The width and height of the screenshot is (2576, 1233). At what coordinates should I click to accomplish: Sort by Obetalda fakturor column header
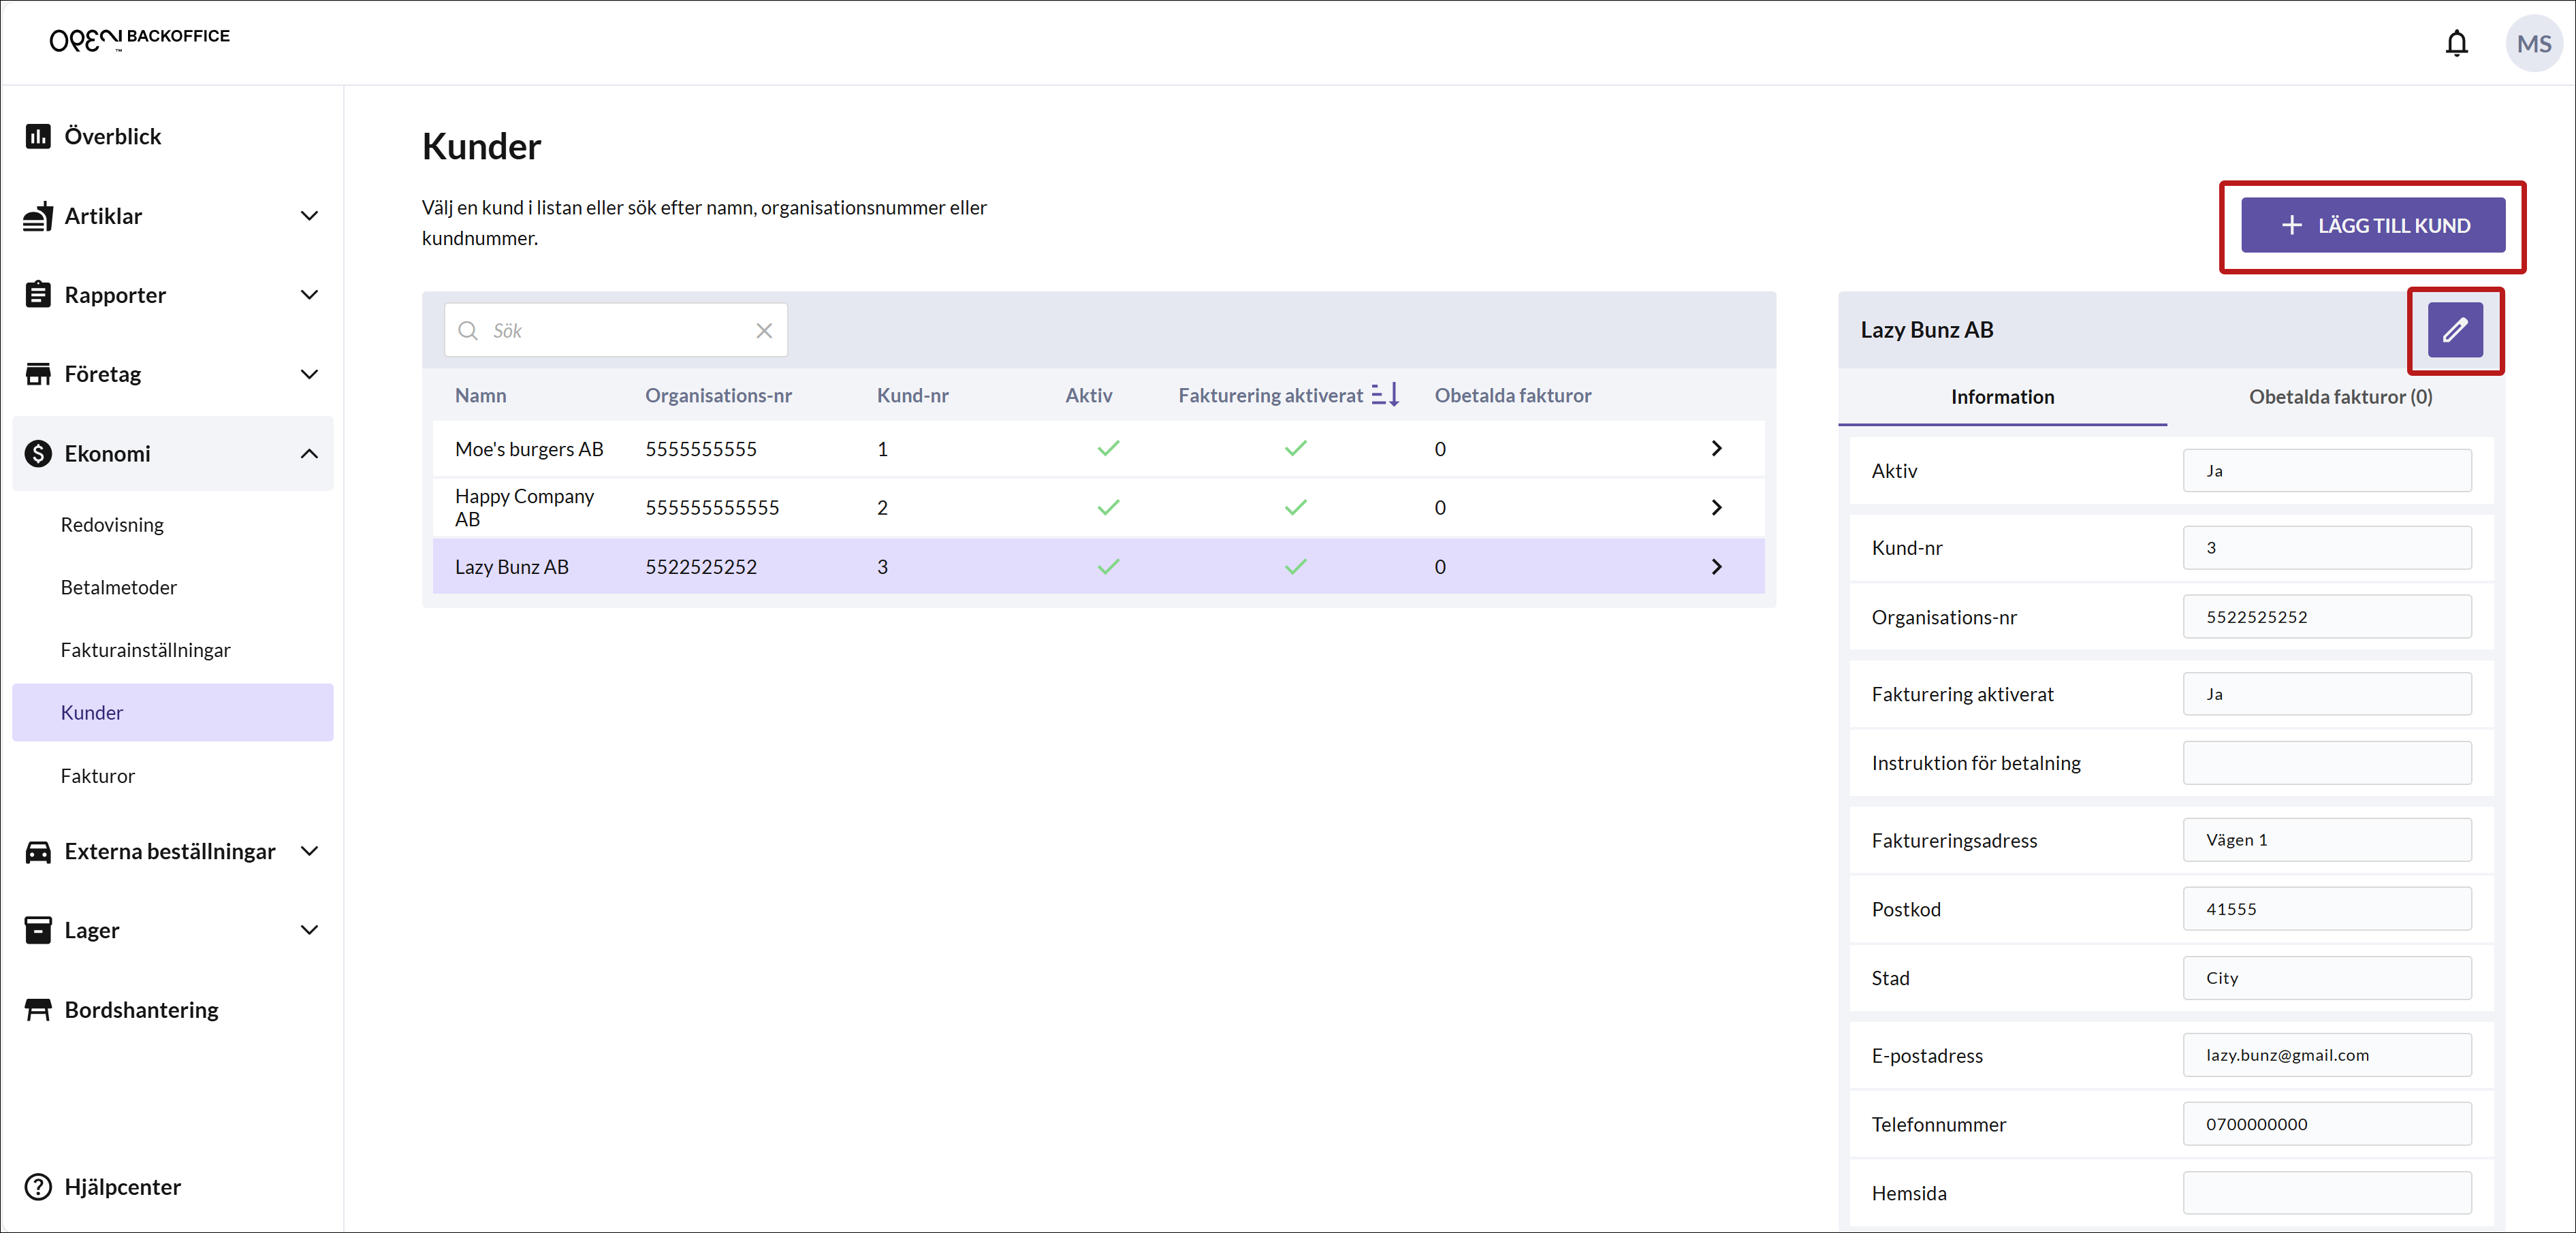[x=1512, y=395]
